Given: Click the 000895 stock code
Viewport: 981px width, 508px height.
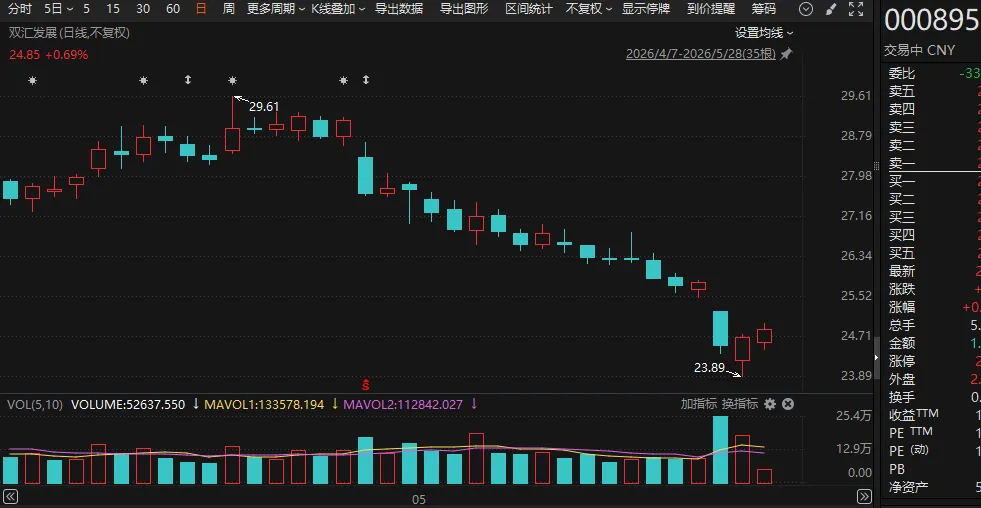Looking at the screenshot, I should pyautogui.click(x=932, y=20).
